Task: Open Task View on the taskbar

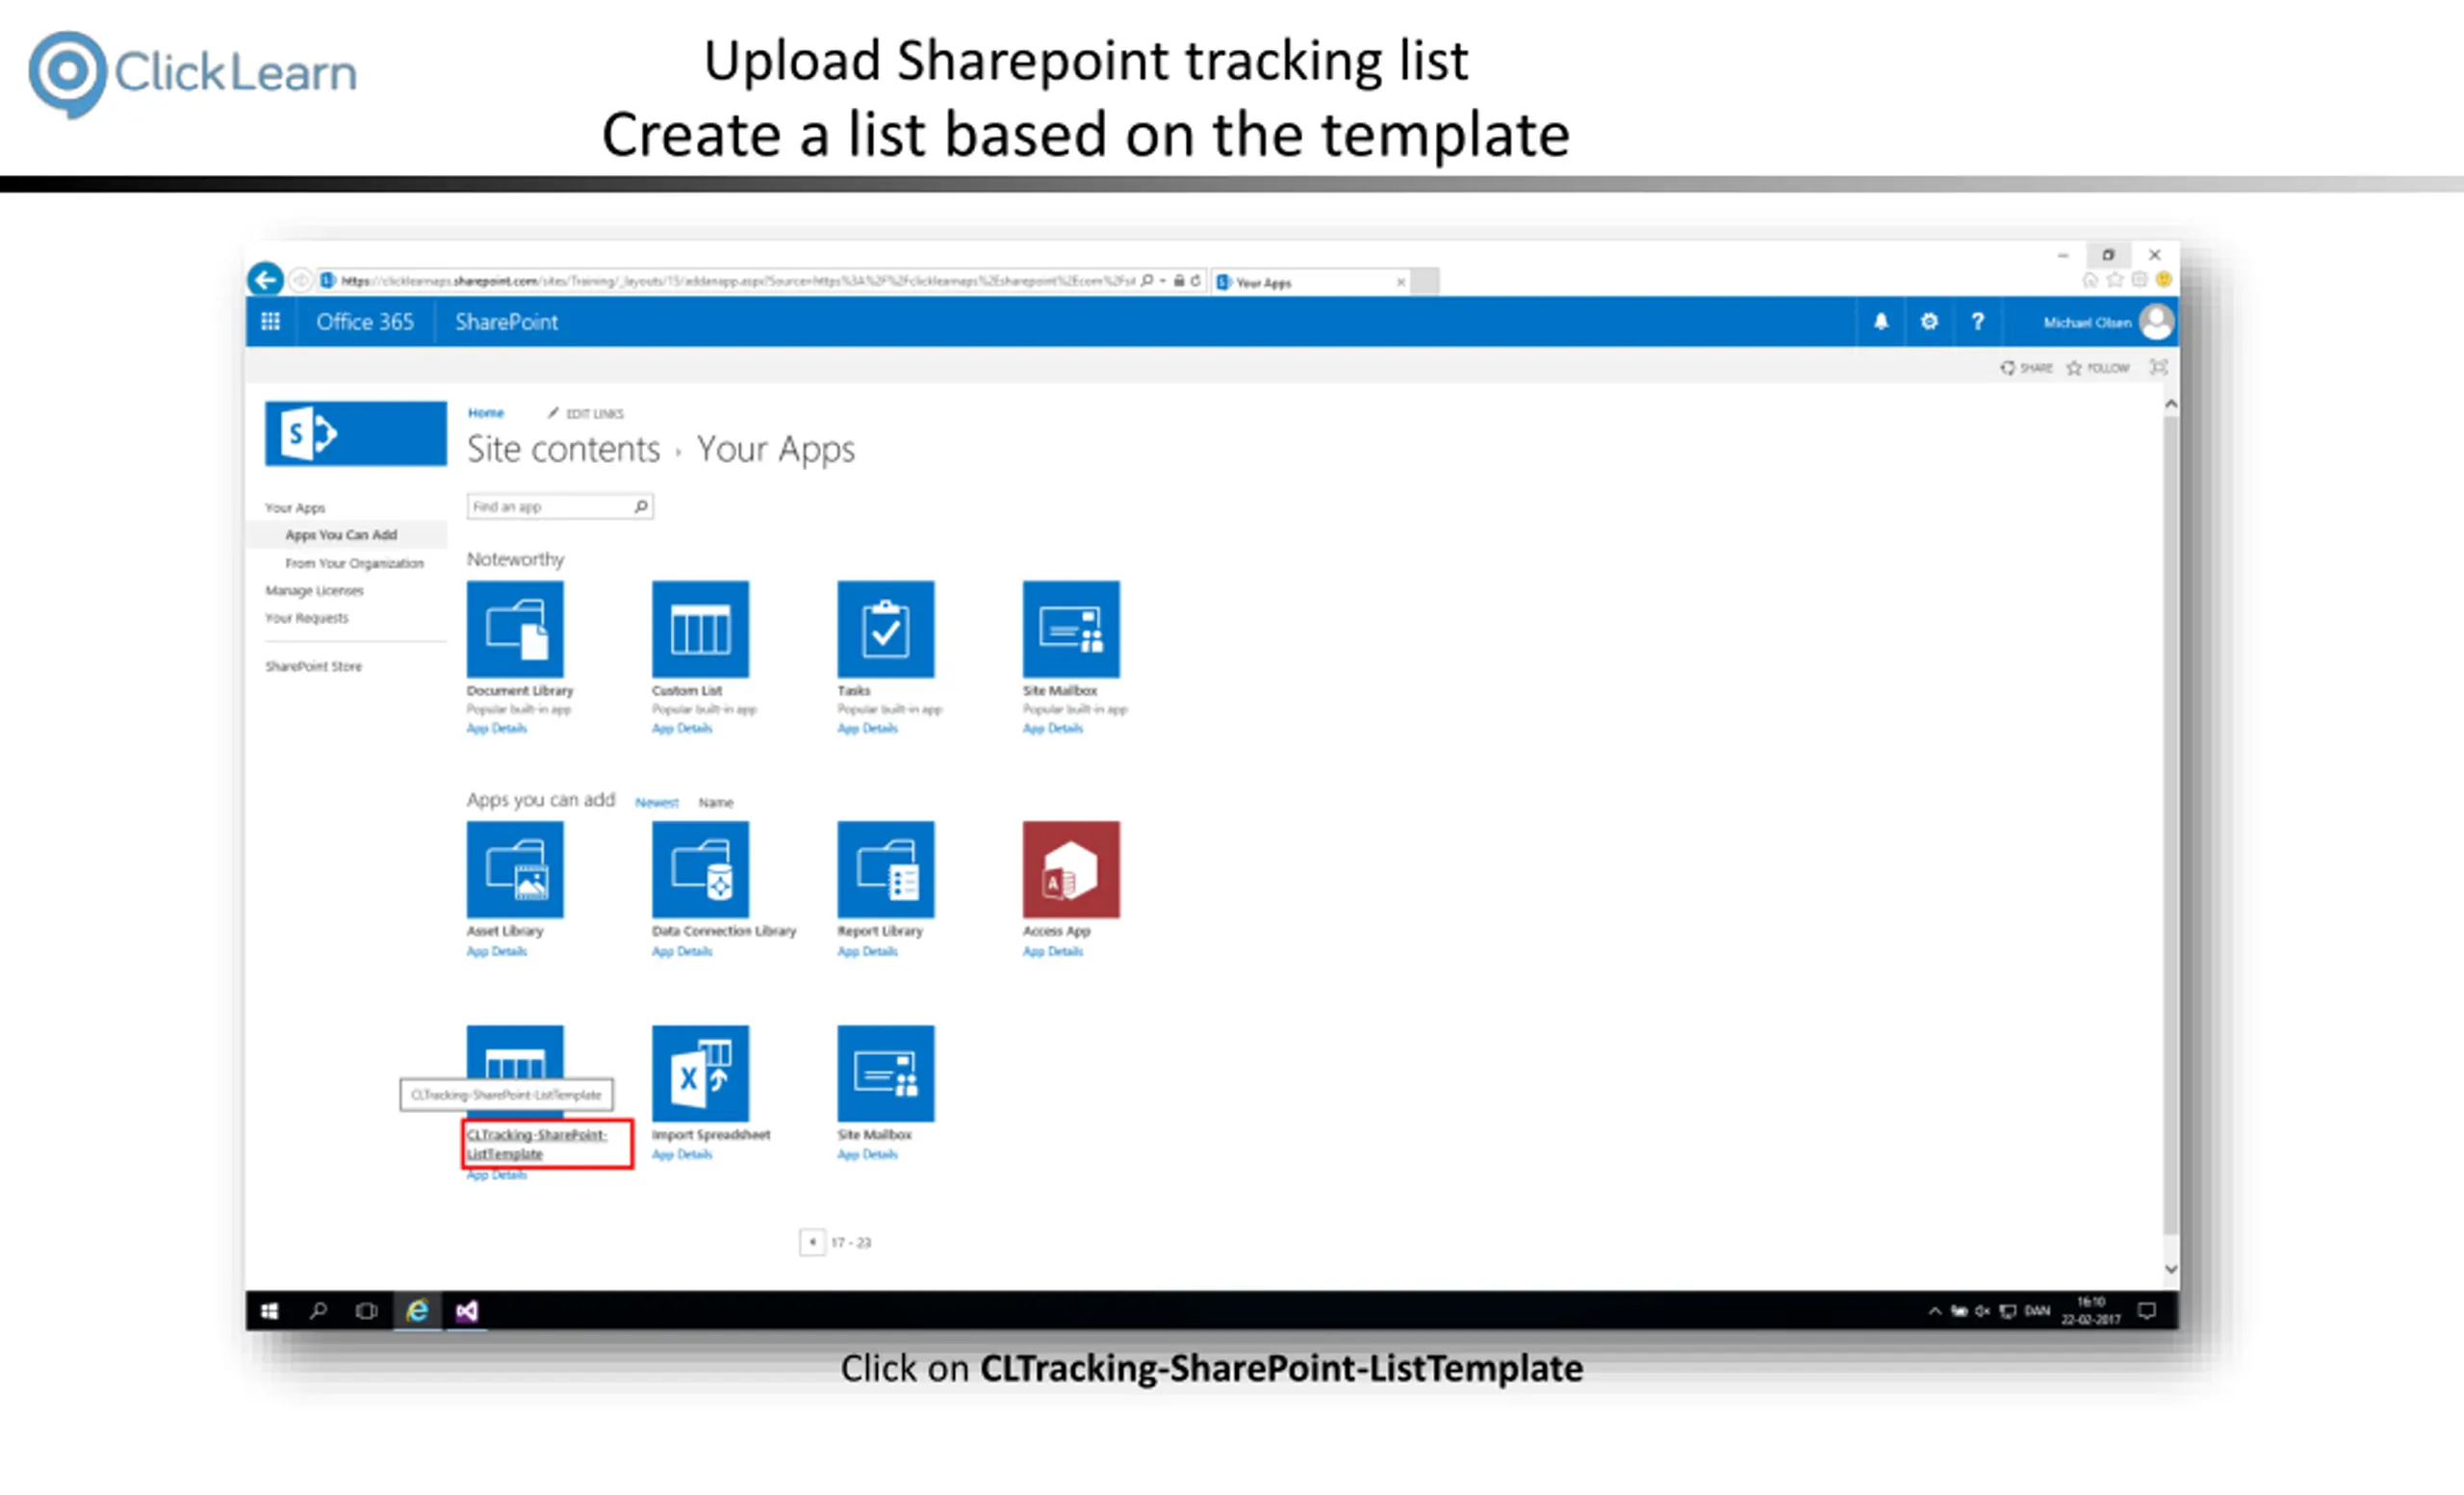Action: point(367,1311)
